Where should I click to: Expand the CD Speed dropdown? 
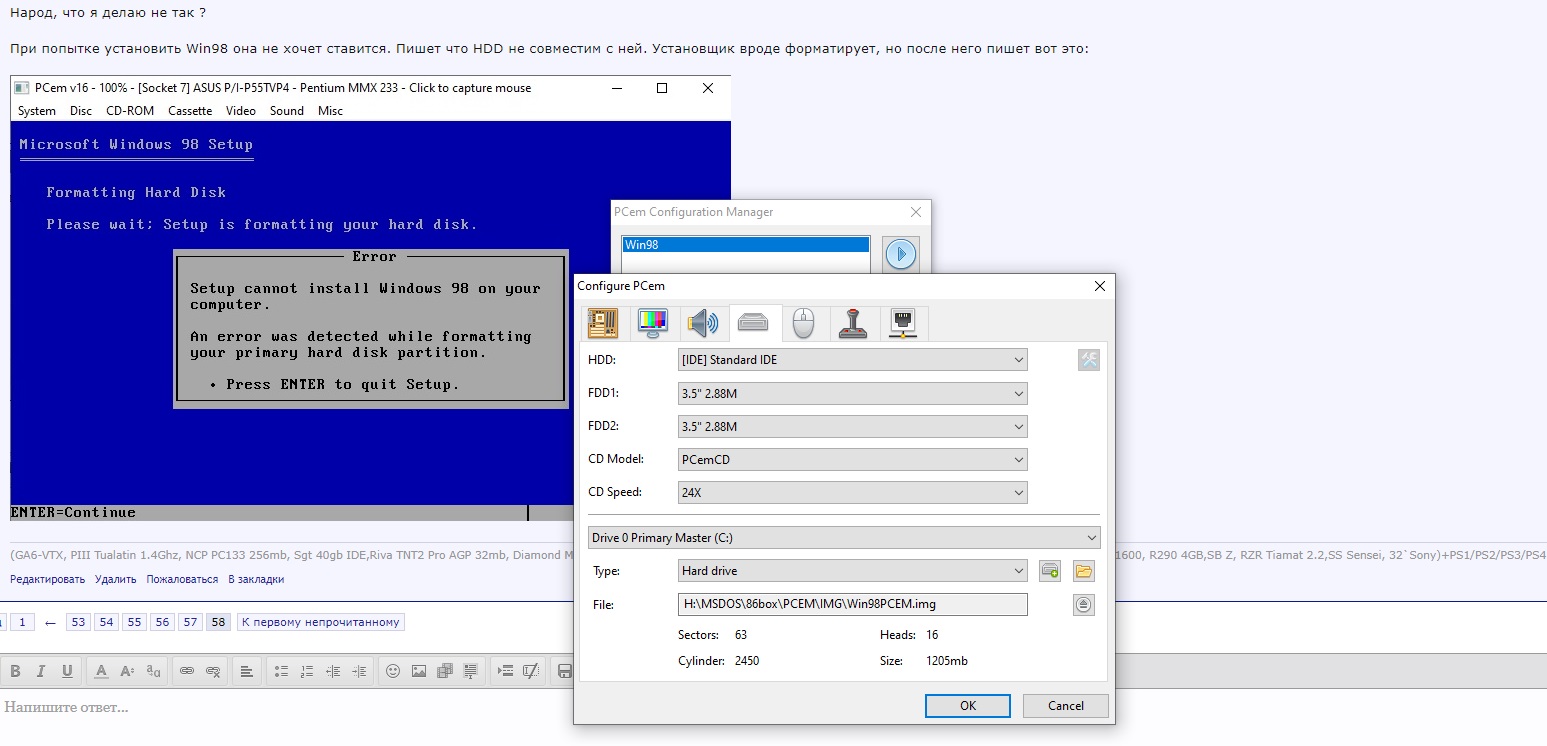pos(853,493)
